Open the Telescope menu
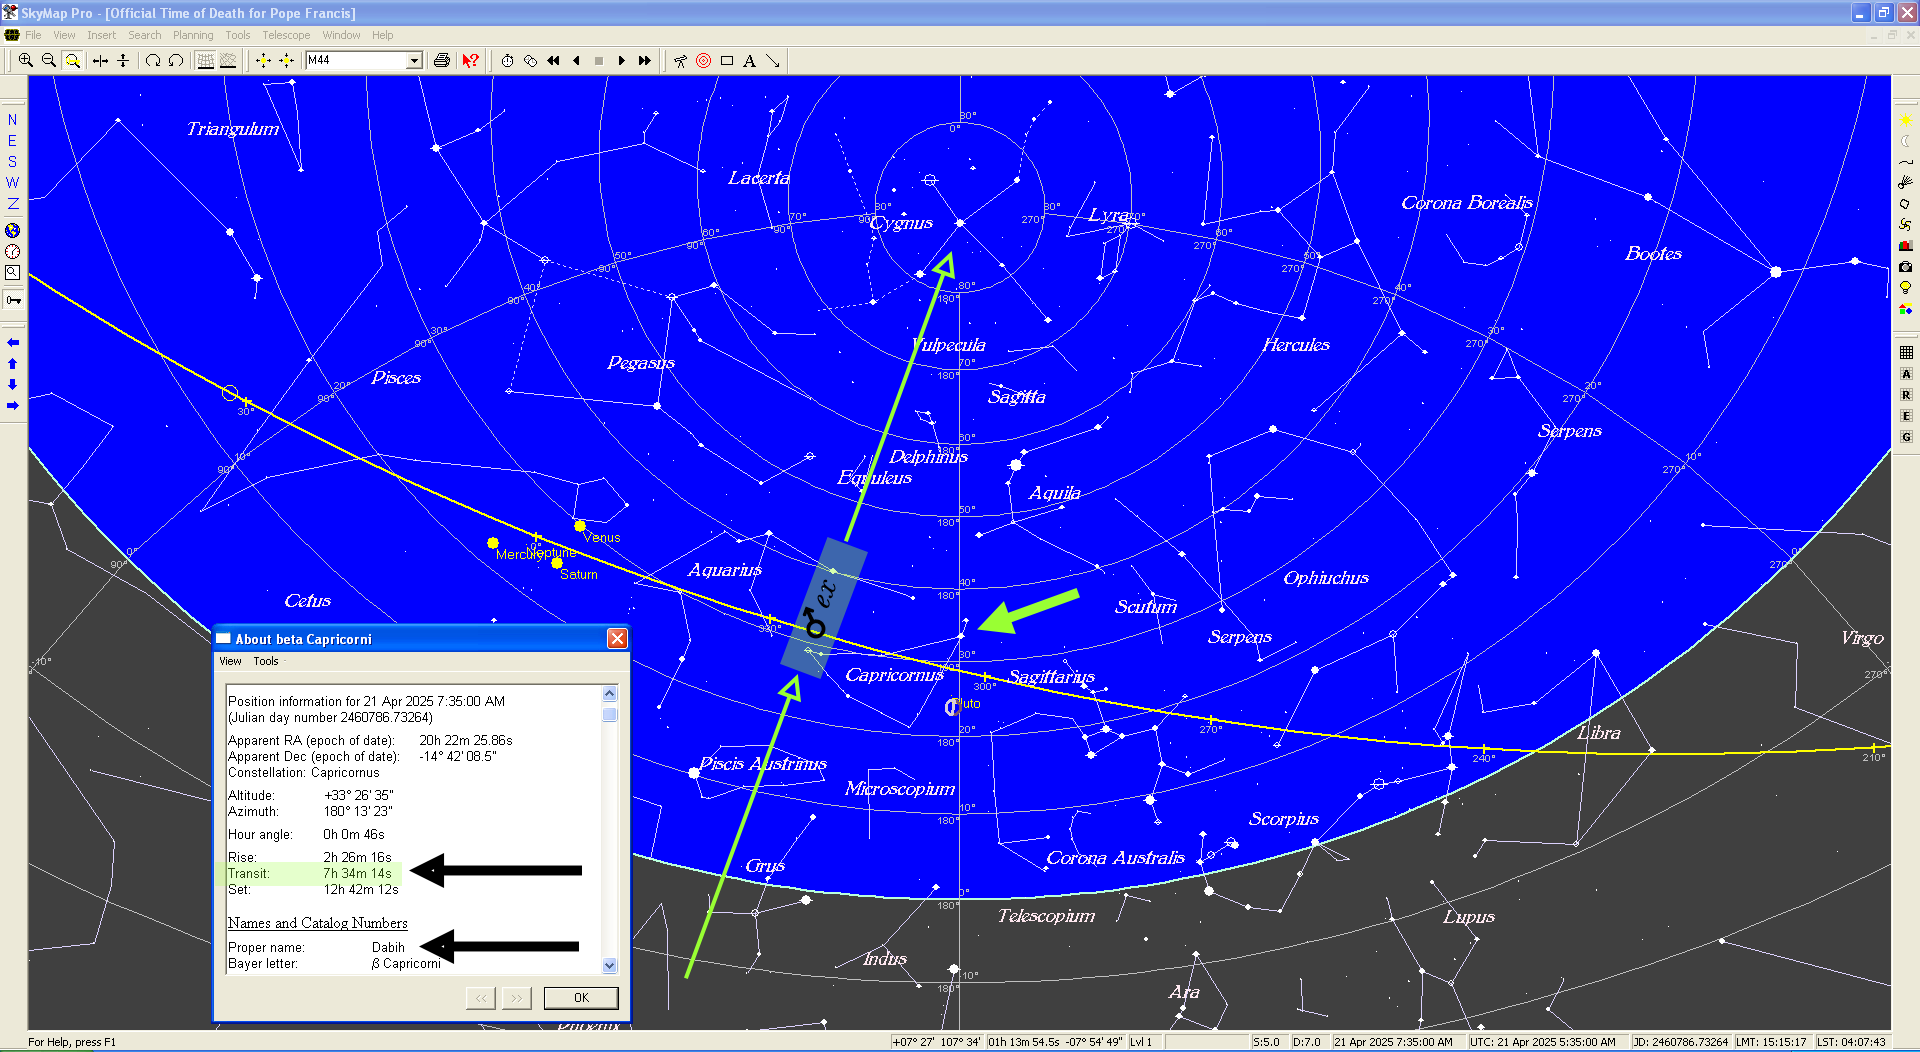Viewport: 1920px width, 1052px height. pyautogui.click(x=286, y=35)
